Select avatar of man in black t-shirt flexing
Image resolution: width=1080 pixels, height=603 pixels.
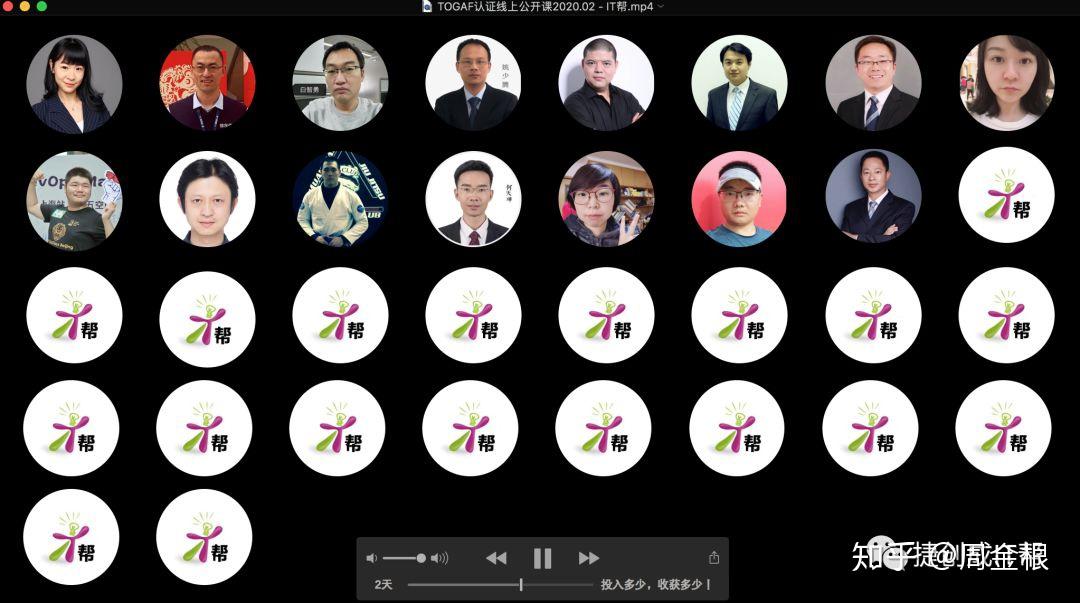point(74,199)
